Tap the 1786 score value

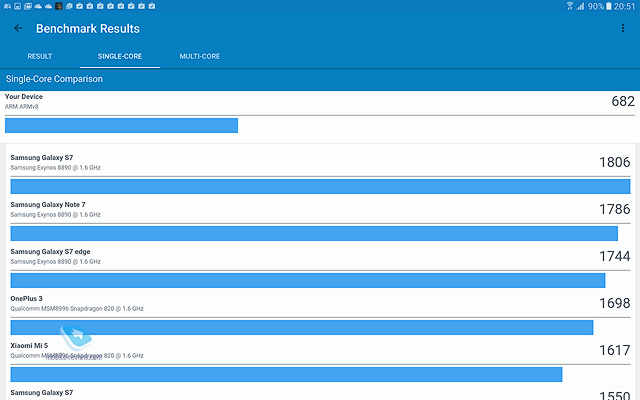click(615, 209)
